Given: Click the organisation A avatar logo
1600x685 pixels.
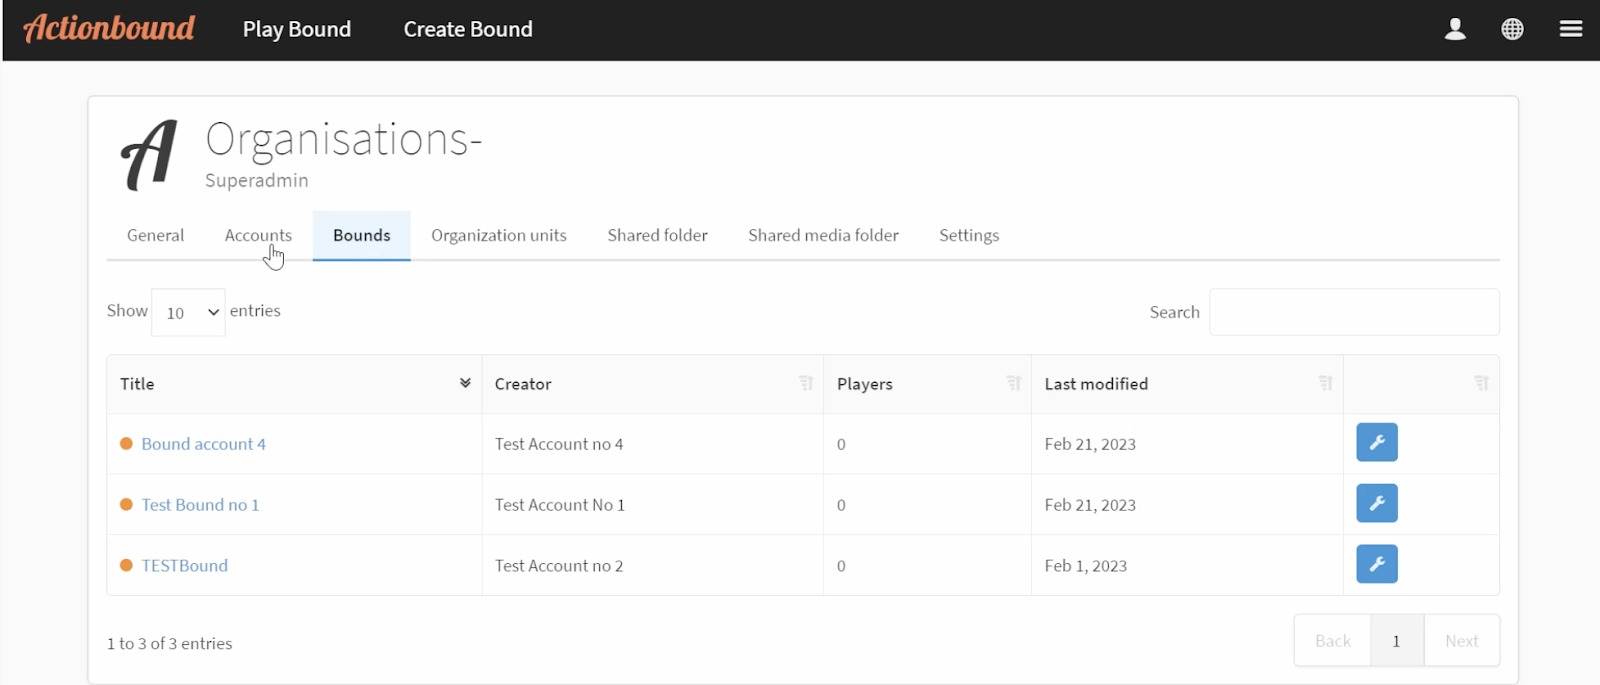Looking at the screenshot, I should coord(150,155).
